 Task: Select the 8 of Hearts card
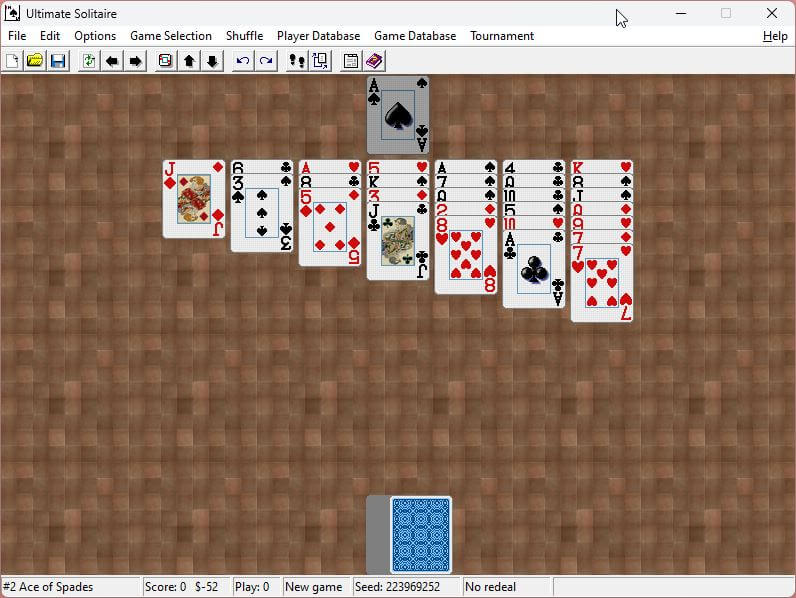coord(466,255)
